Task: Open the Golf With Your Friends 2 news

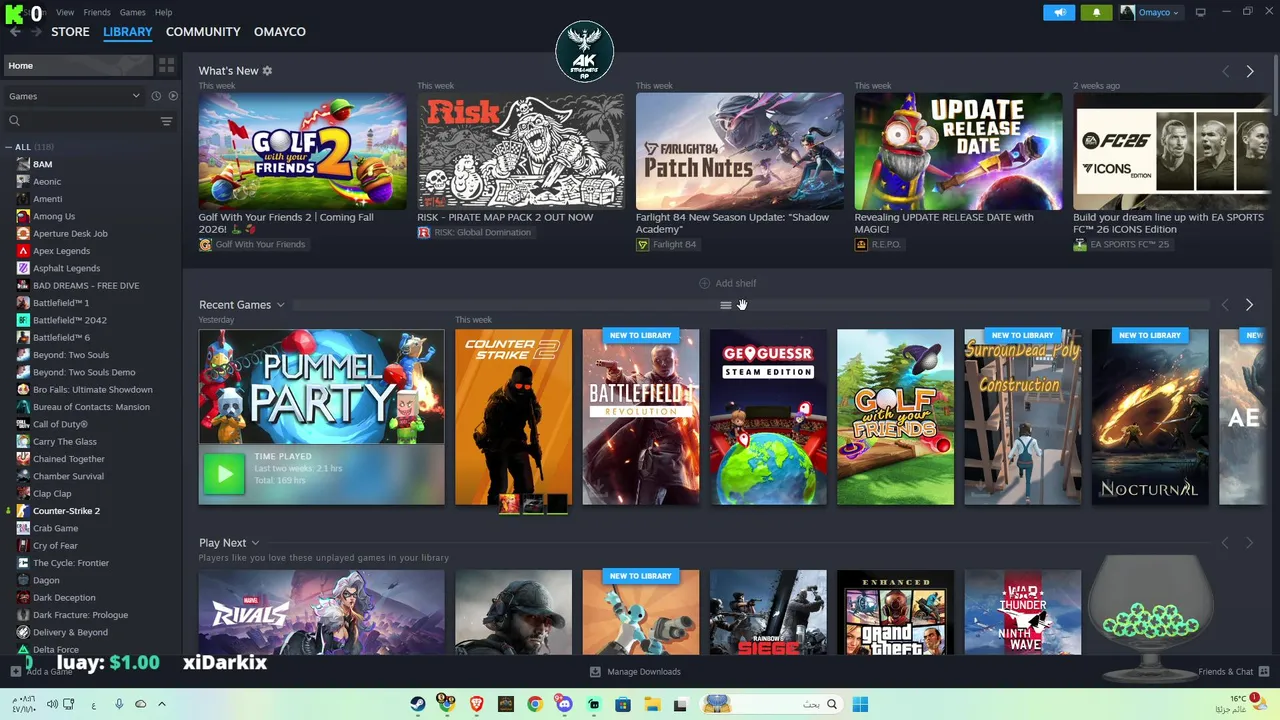Action: 302,152
